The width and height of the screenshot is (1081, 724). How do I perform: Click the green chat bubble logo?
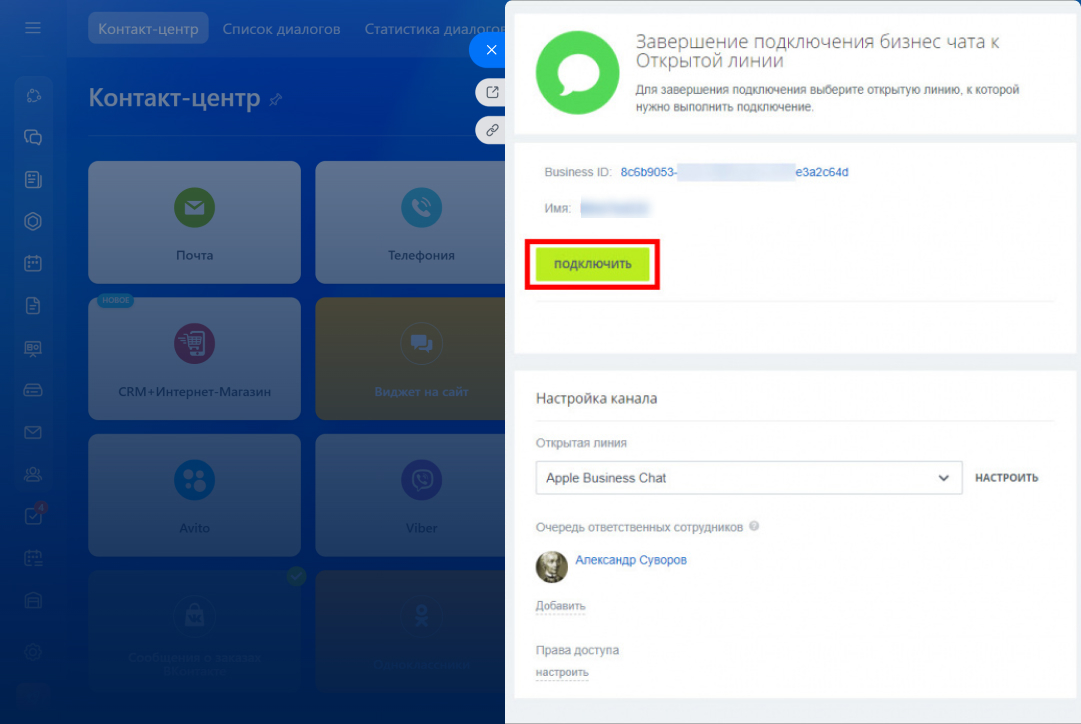(x=577, y=72)
